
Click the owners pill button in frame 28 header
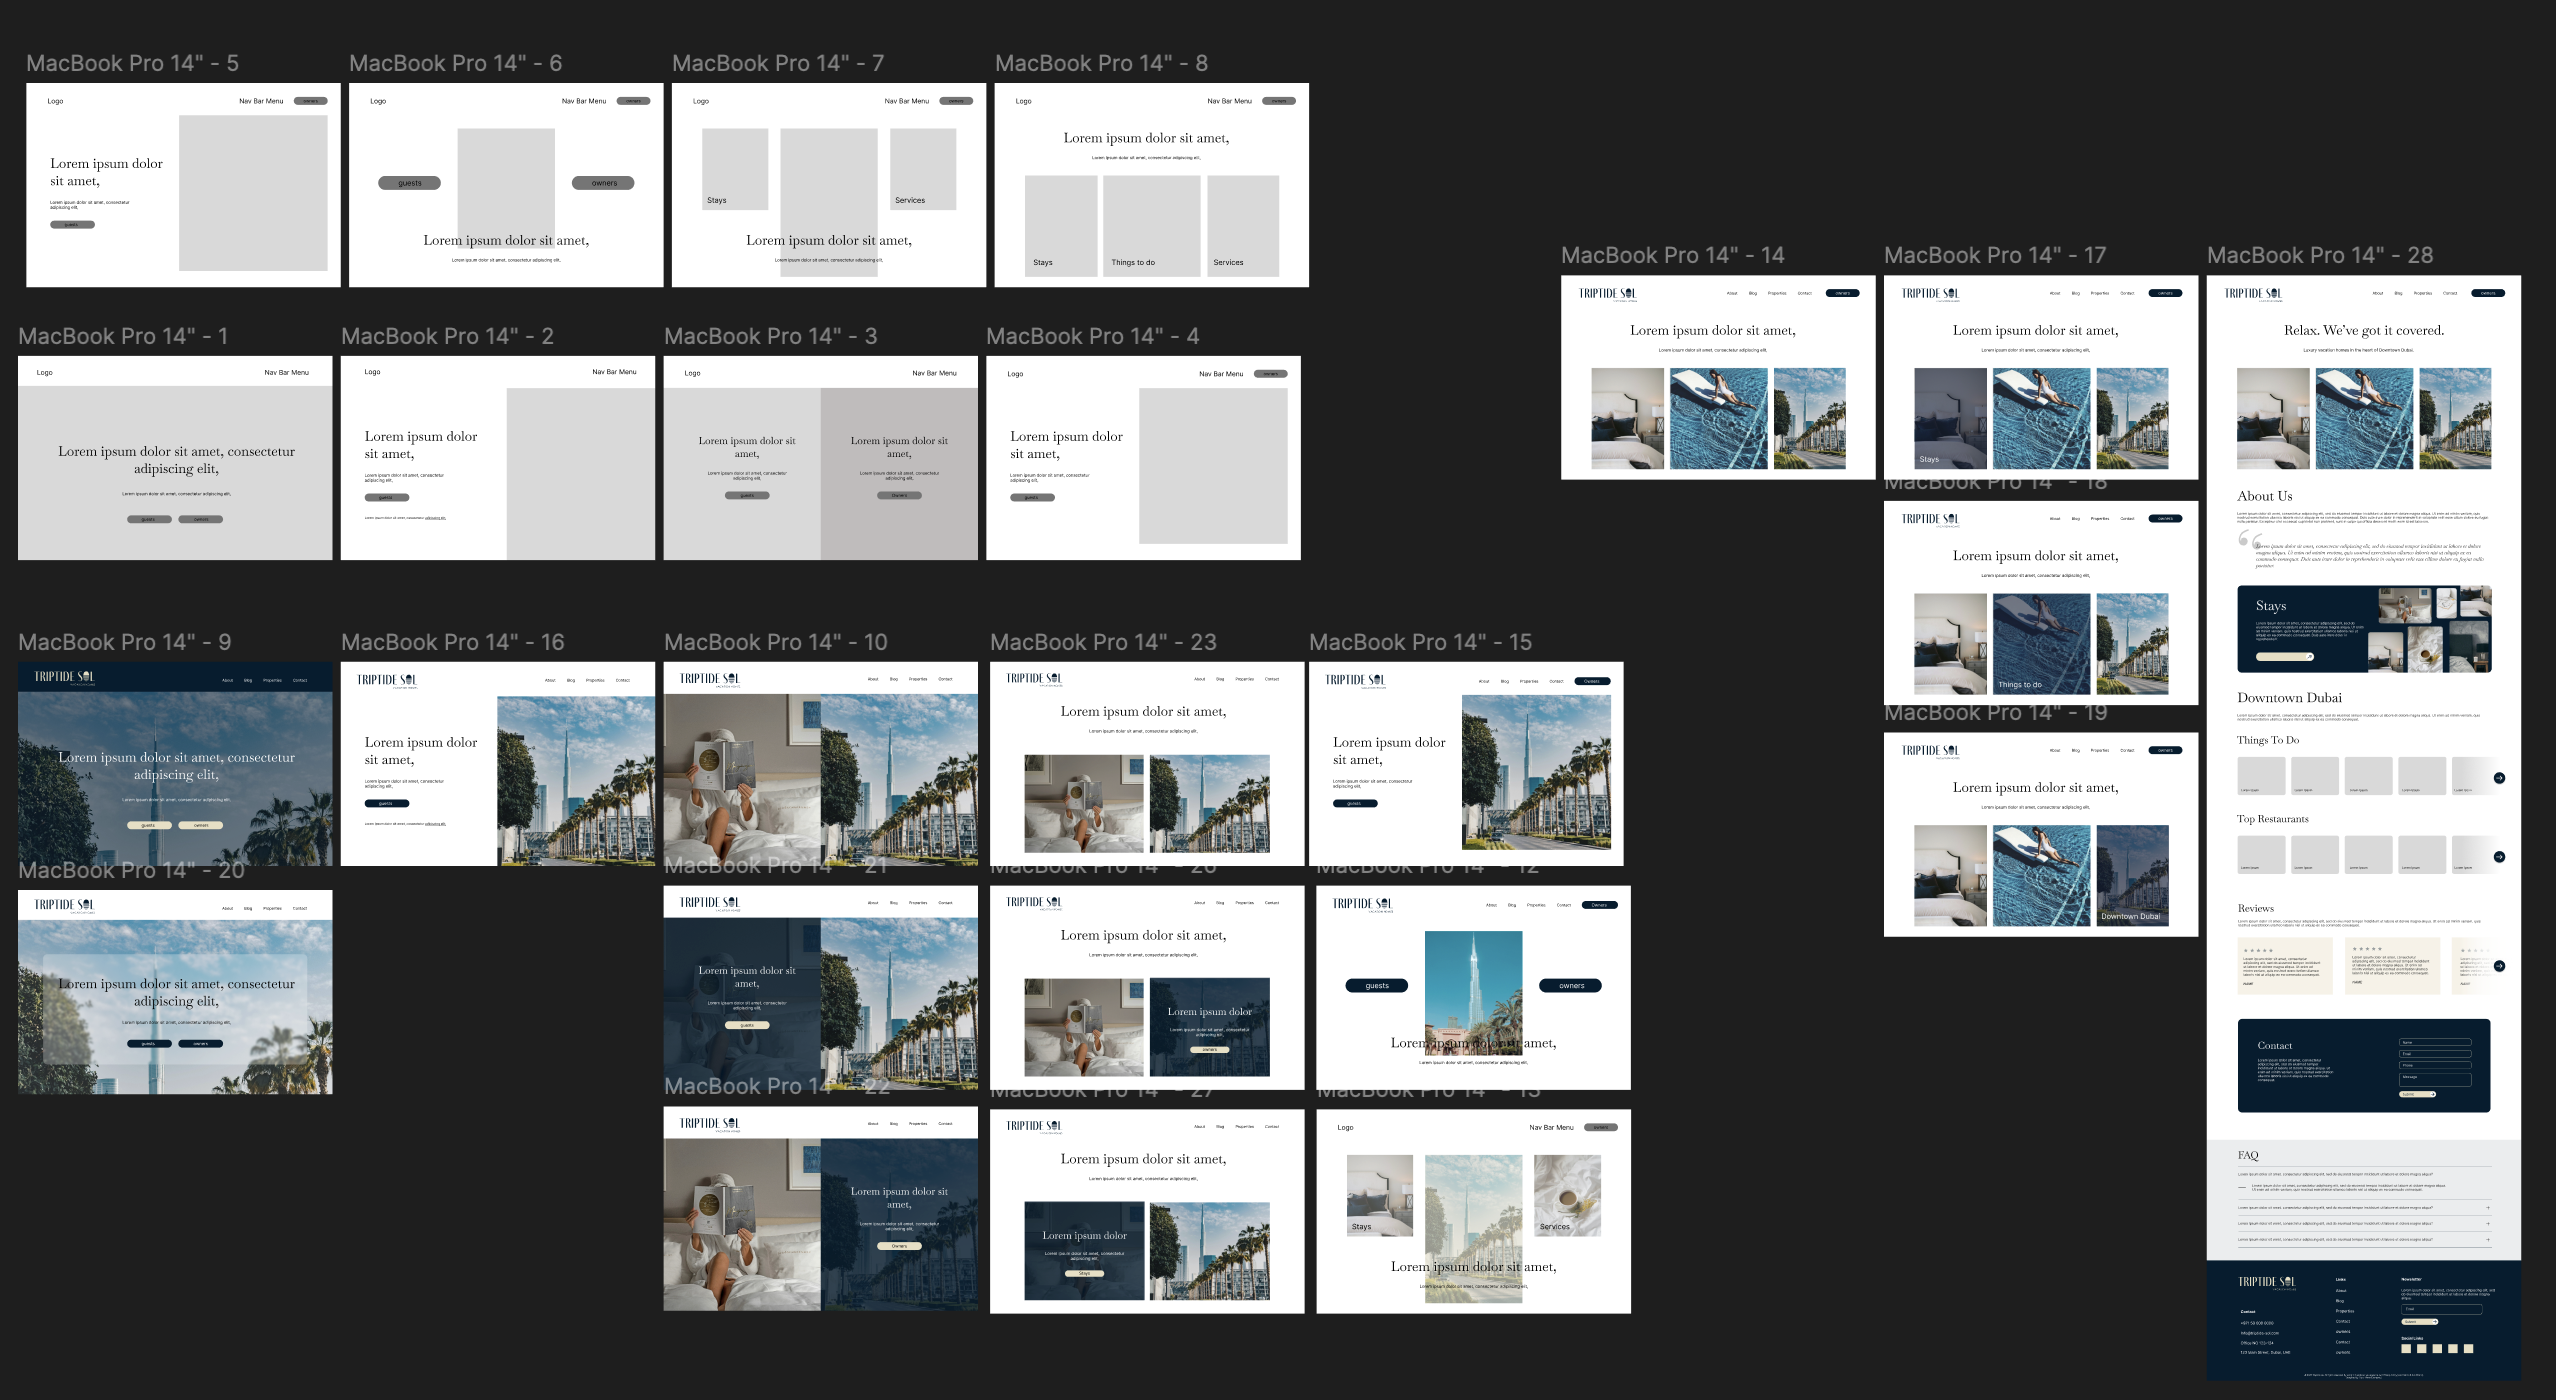pyautogui.click(x=2488, y=294)
